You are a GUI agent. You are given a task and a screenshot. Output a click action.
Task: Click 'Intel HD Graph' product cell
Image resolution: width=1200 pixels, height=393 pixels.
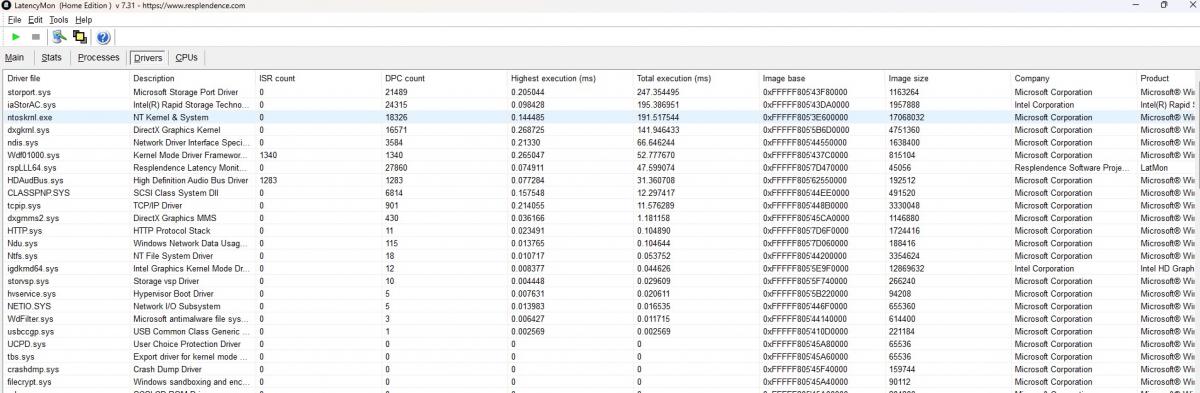1168,269
